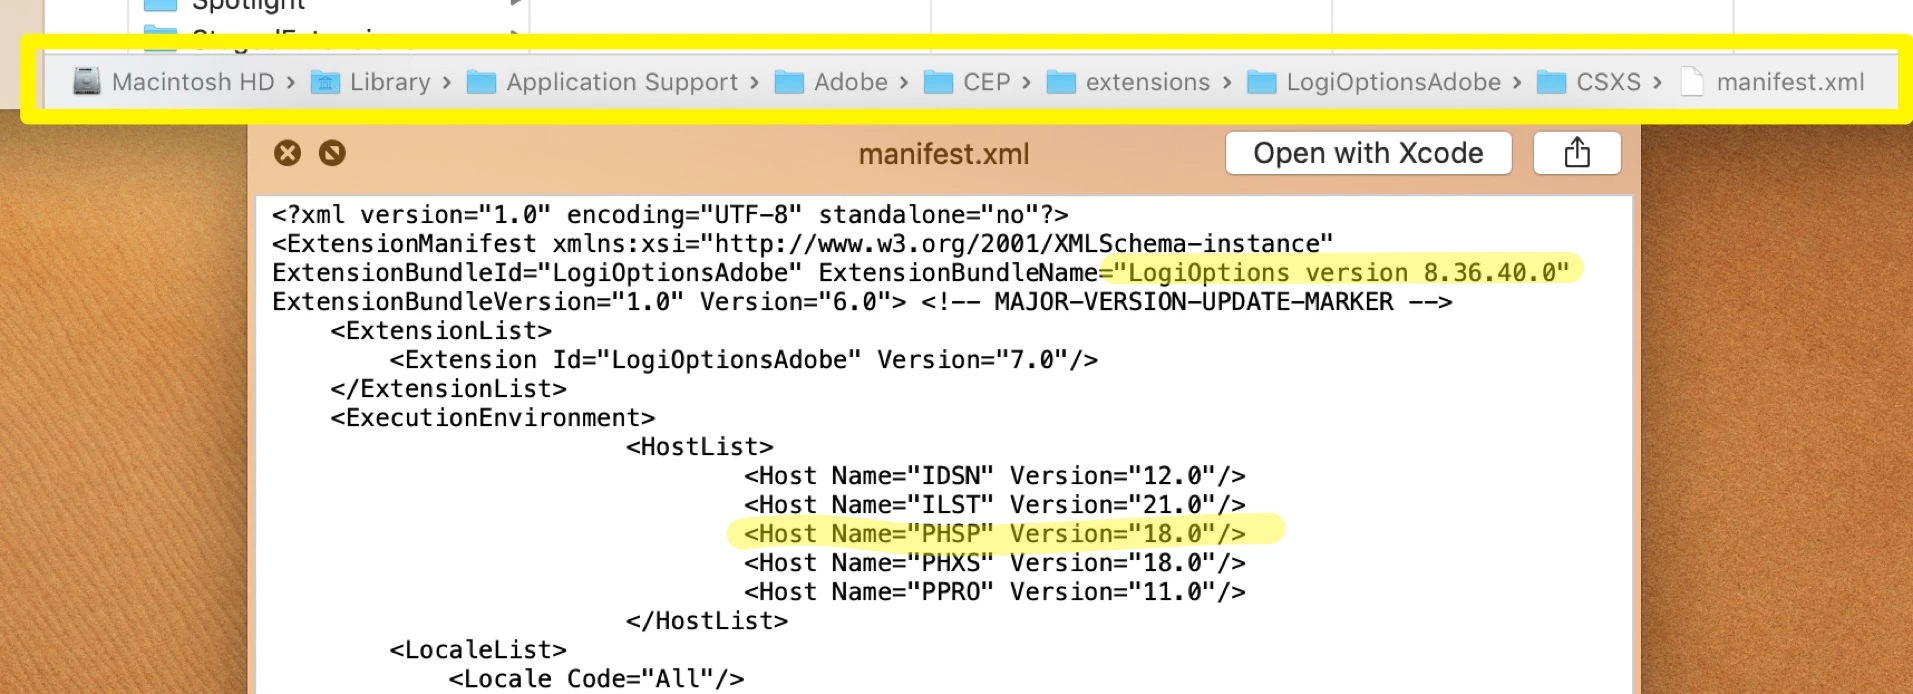Click the ILST host line
1913x694 pixels.
point(995,505)
